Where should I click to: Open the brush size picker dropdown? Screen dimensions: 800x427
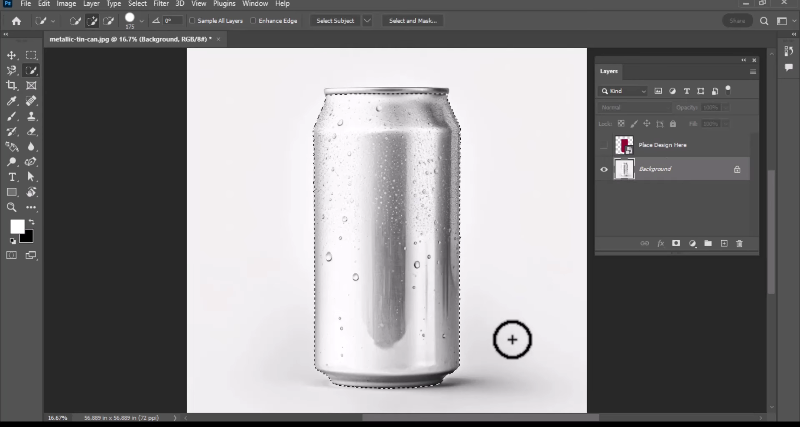142,20
